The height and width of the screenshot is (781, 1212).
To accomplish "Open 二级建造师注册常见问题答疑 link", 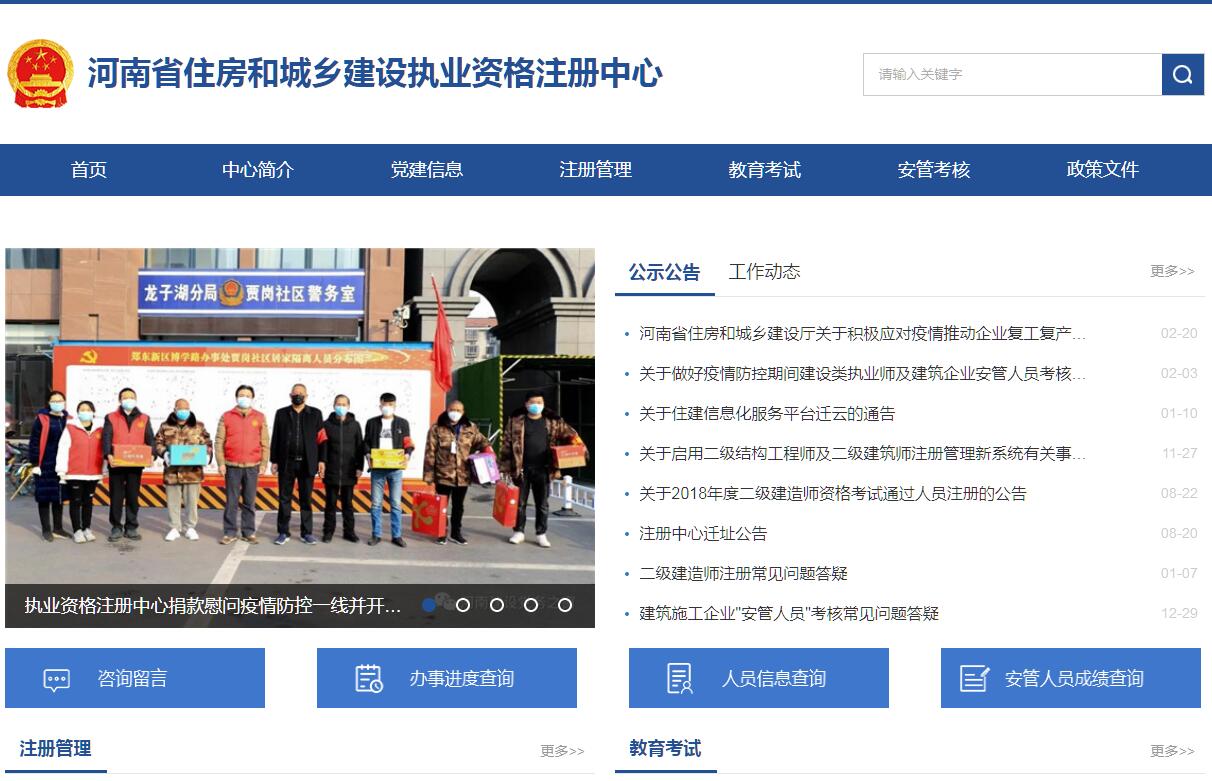I will (x=743, y=574).
